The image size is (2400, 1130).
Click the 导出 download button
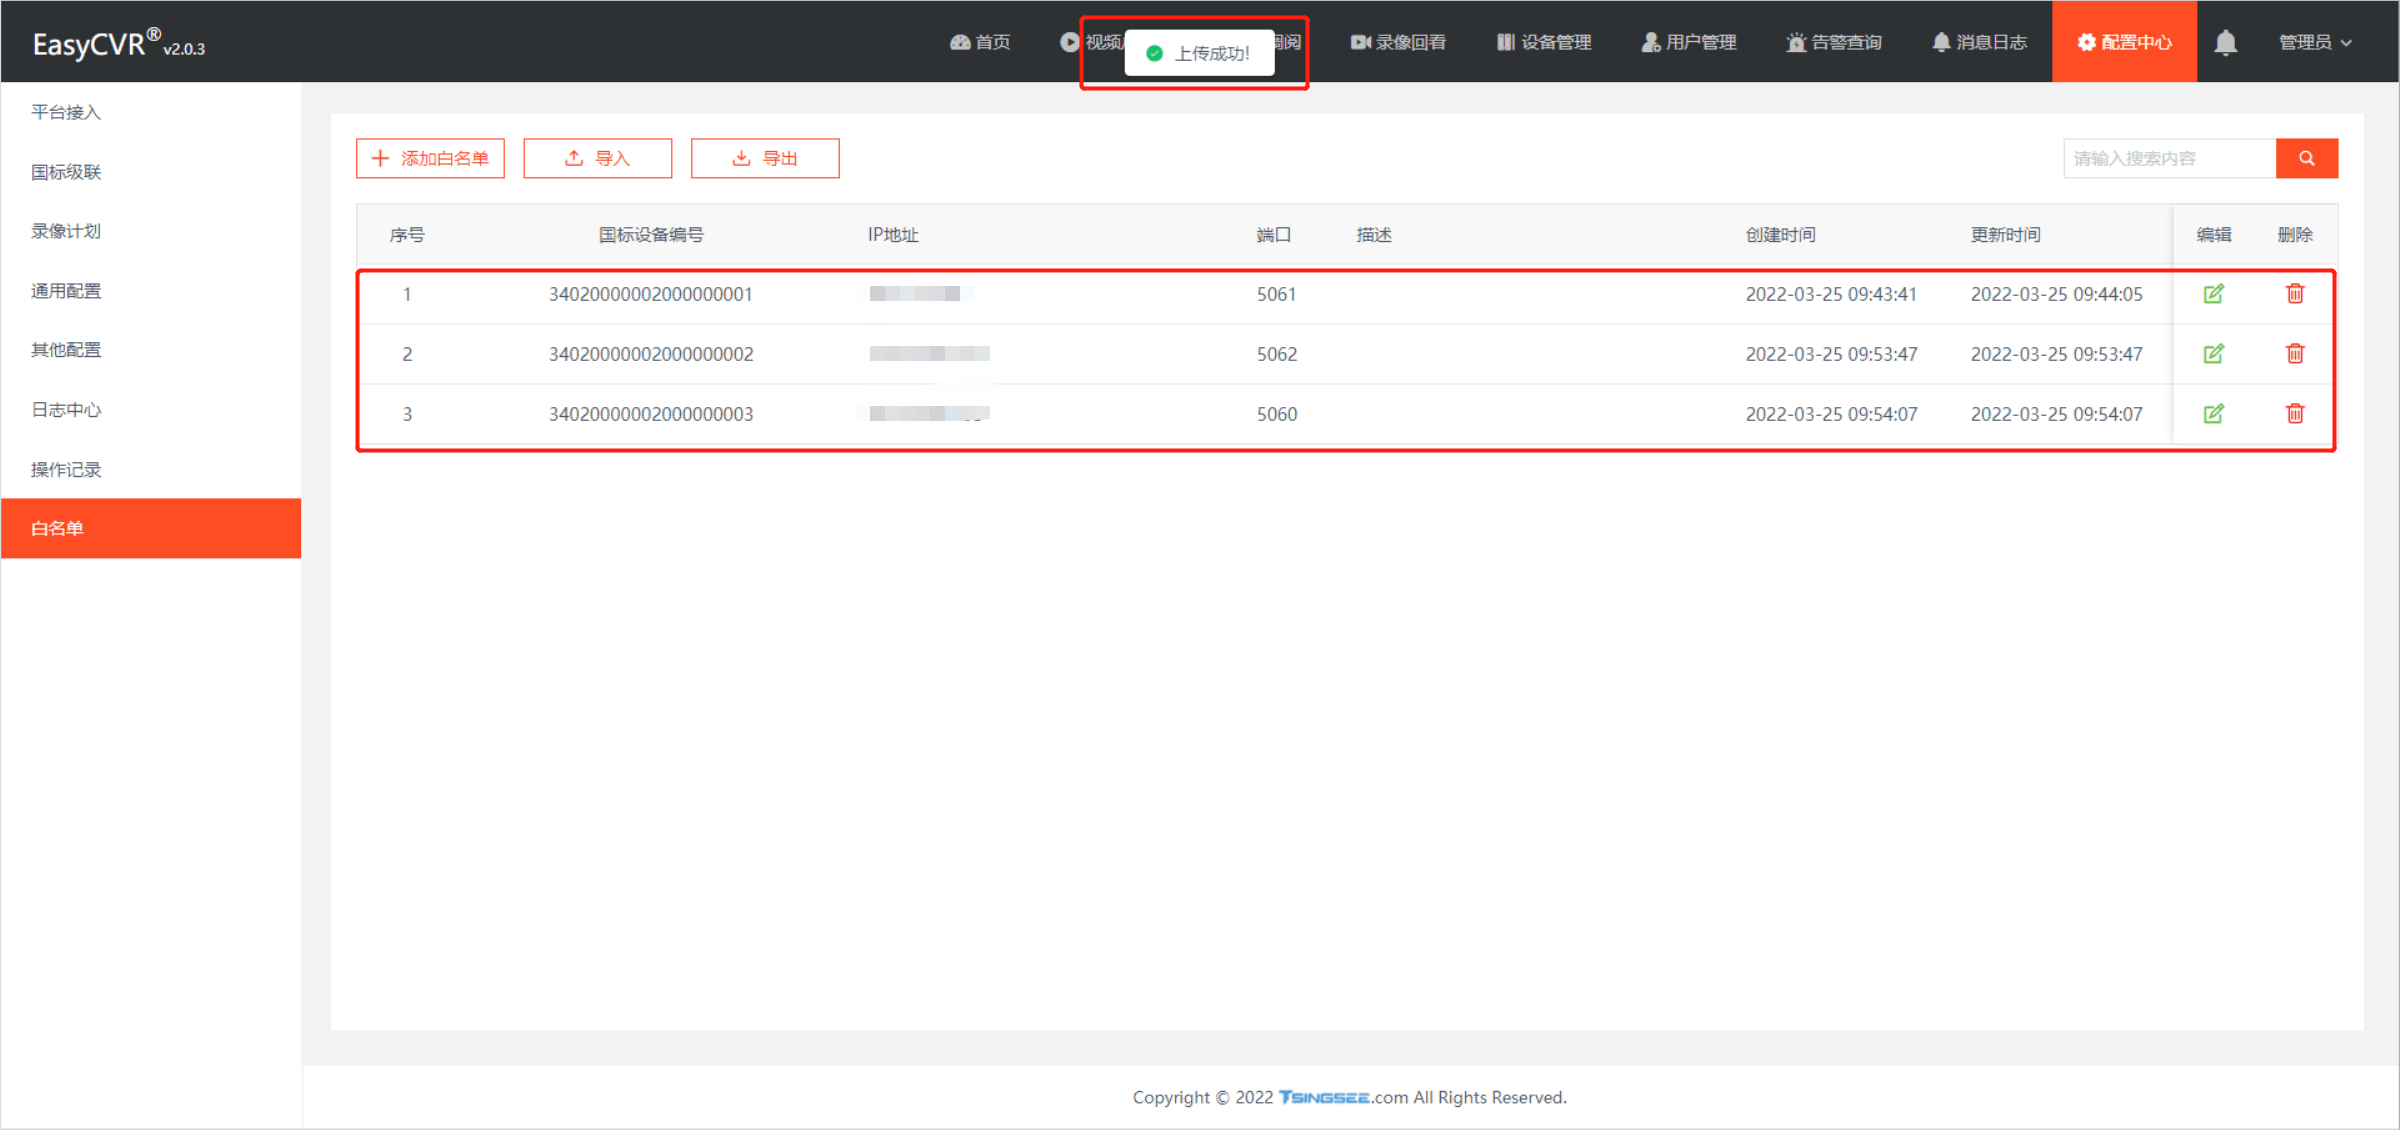765,158
